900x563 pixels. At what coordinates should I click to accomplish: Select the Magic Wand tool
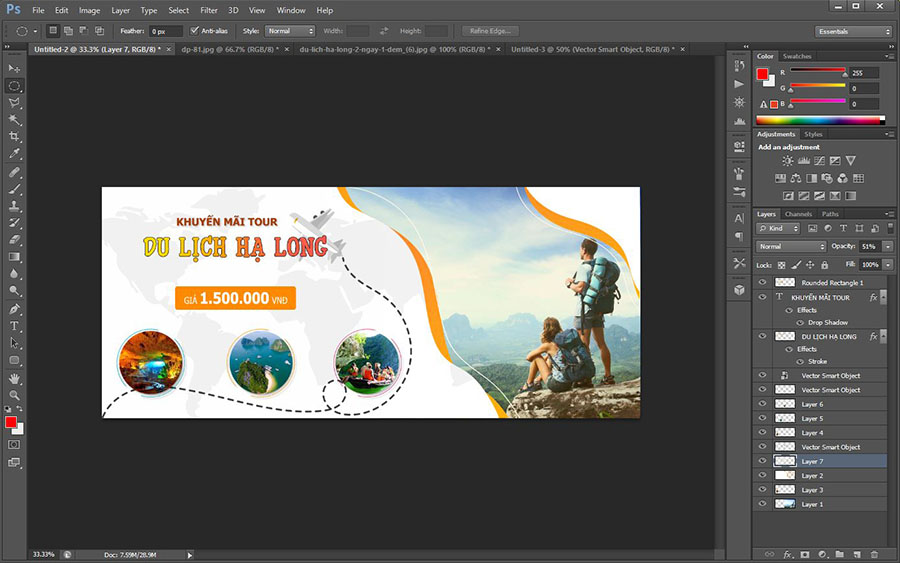pos(14,119)
